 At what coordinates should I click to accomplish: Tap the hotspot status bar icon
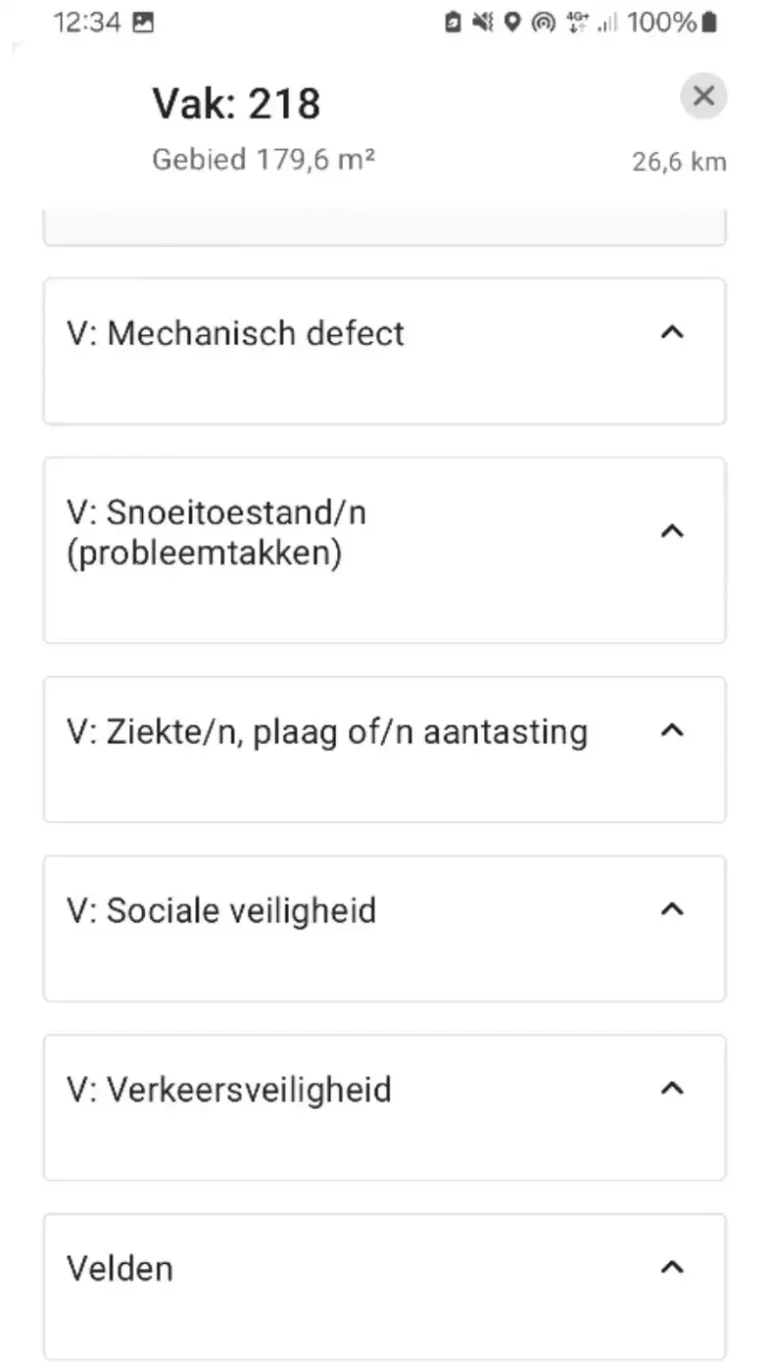tap(543, 23)
